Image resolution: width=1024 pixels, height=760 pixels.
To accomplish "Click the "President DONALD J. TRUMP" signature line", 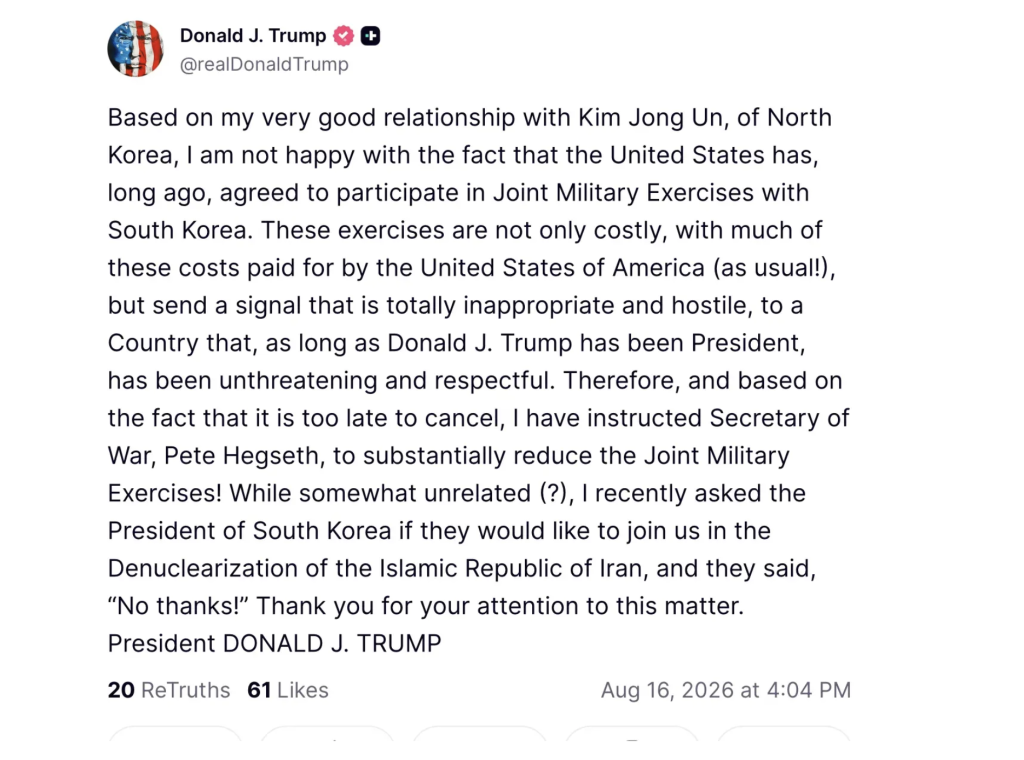I will coord(274,644).
